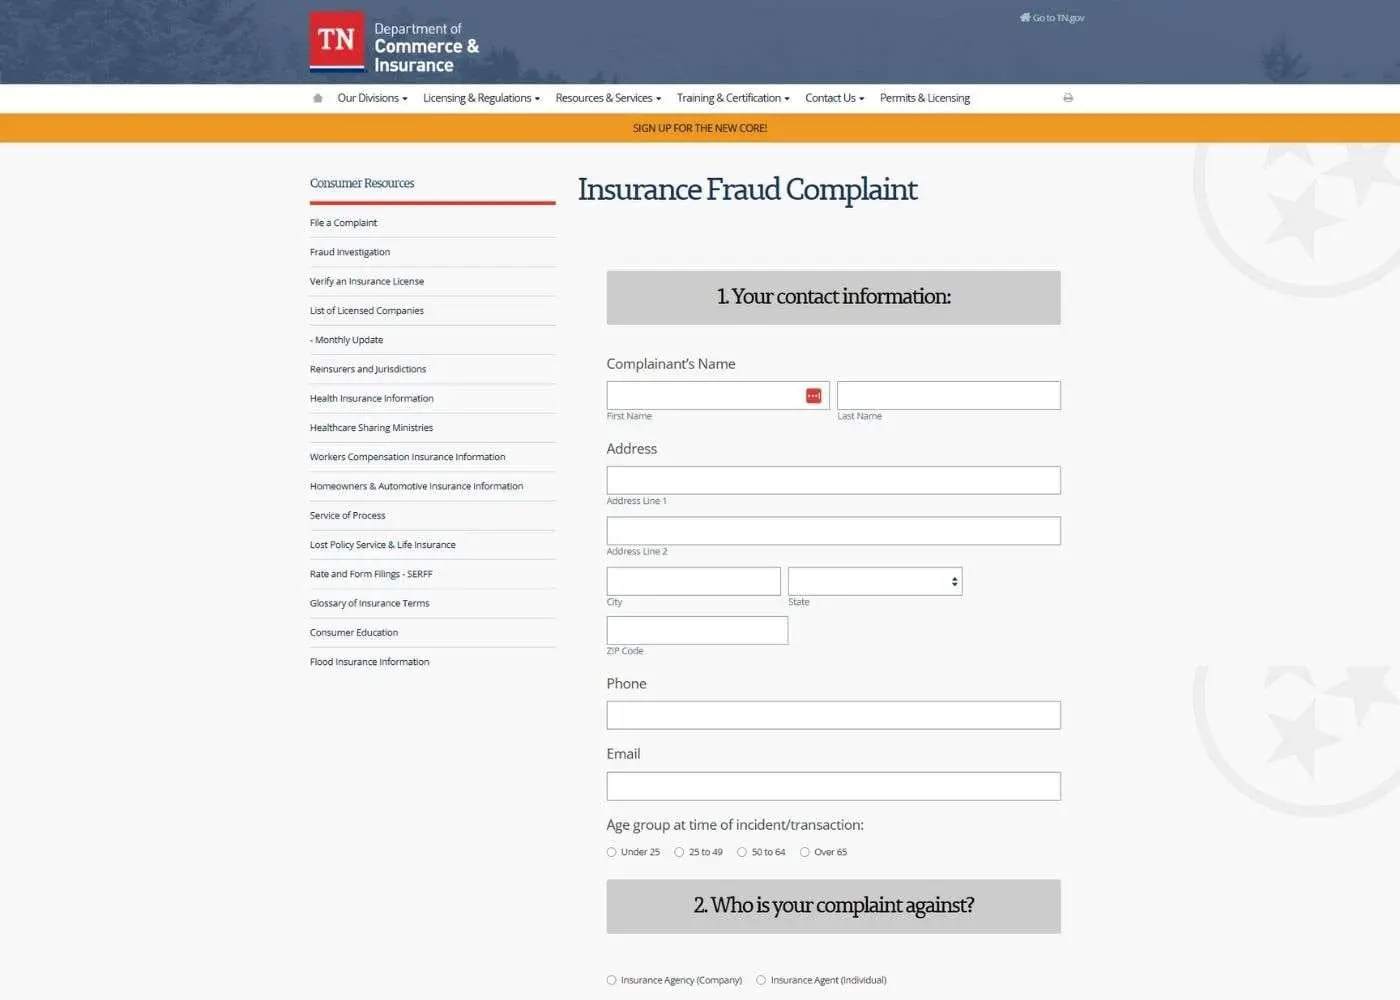
Task: Expand the Resources & Services menu
Action: coord(608,98)
